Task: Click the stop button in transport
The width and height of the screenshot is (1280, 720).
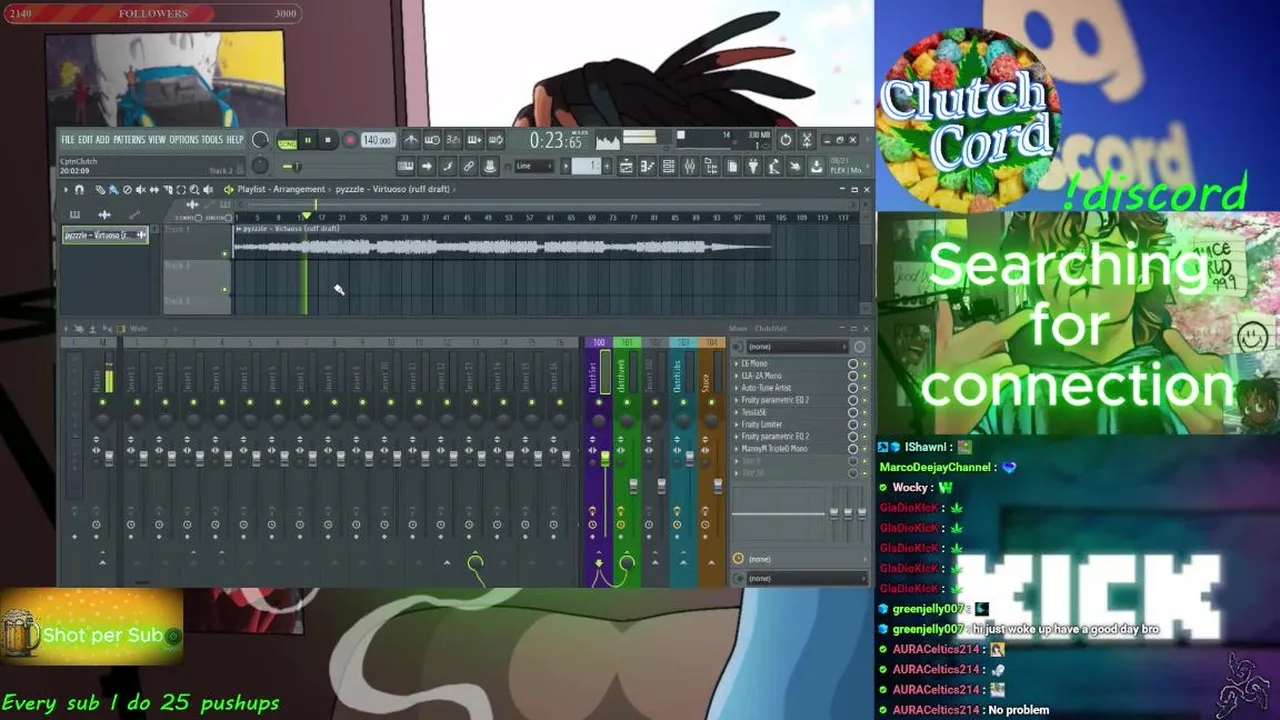Action: (328, 140)
